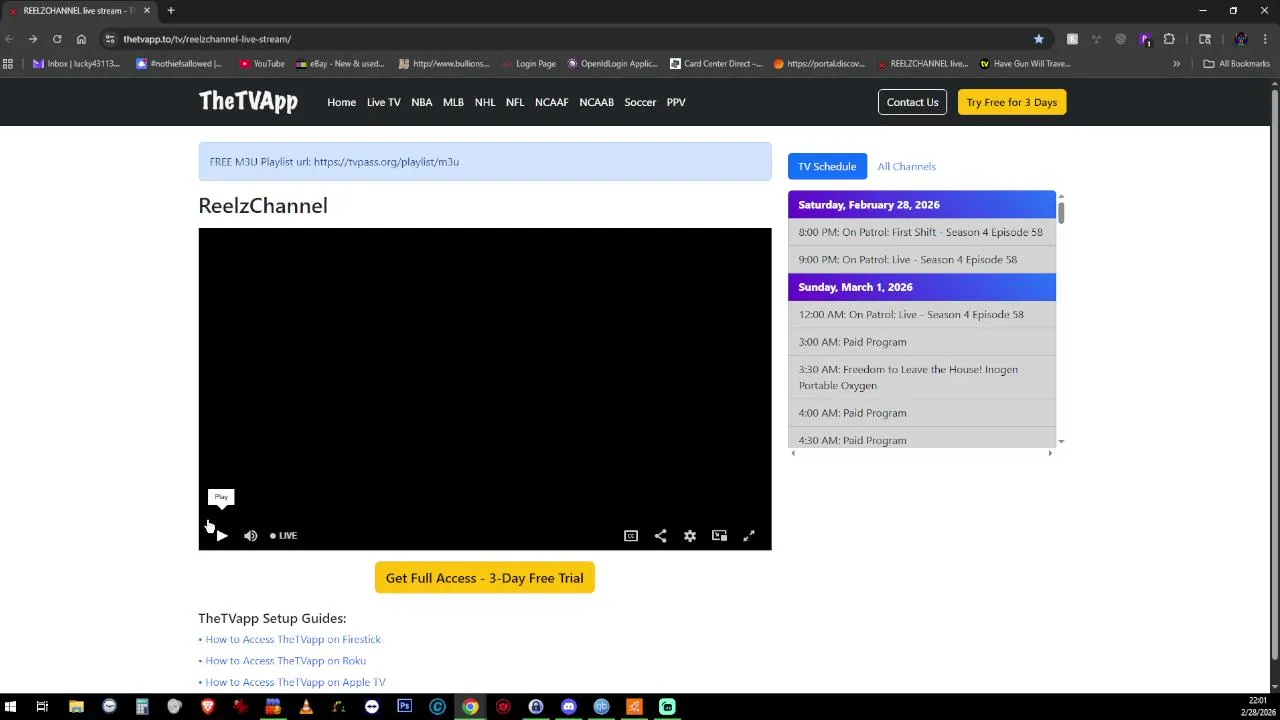This screenshot has height=720, width=1280.
Task: Open the Chrome extensions puzzle icon
Action: (x=1169, y=39)
